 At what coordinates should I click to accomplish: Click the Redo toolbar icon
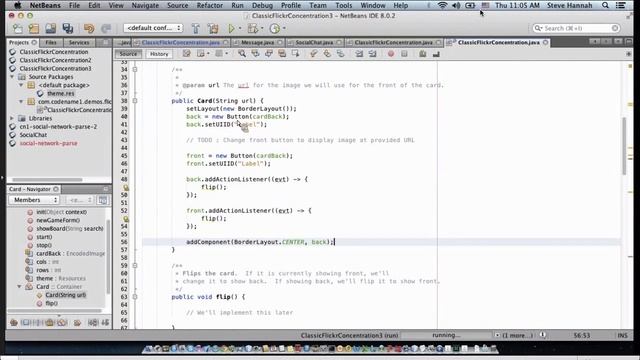click(x=106, y=28)
